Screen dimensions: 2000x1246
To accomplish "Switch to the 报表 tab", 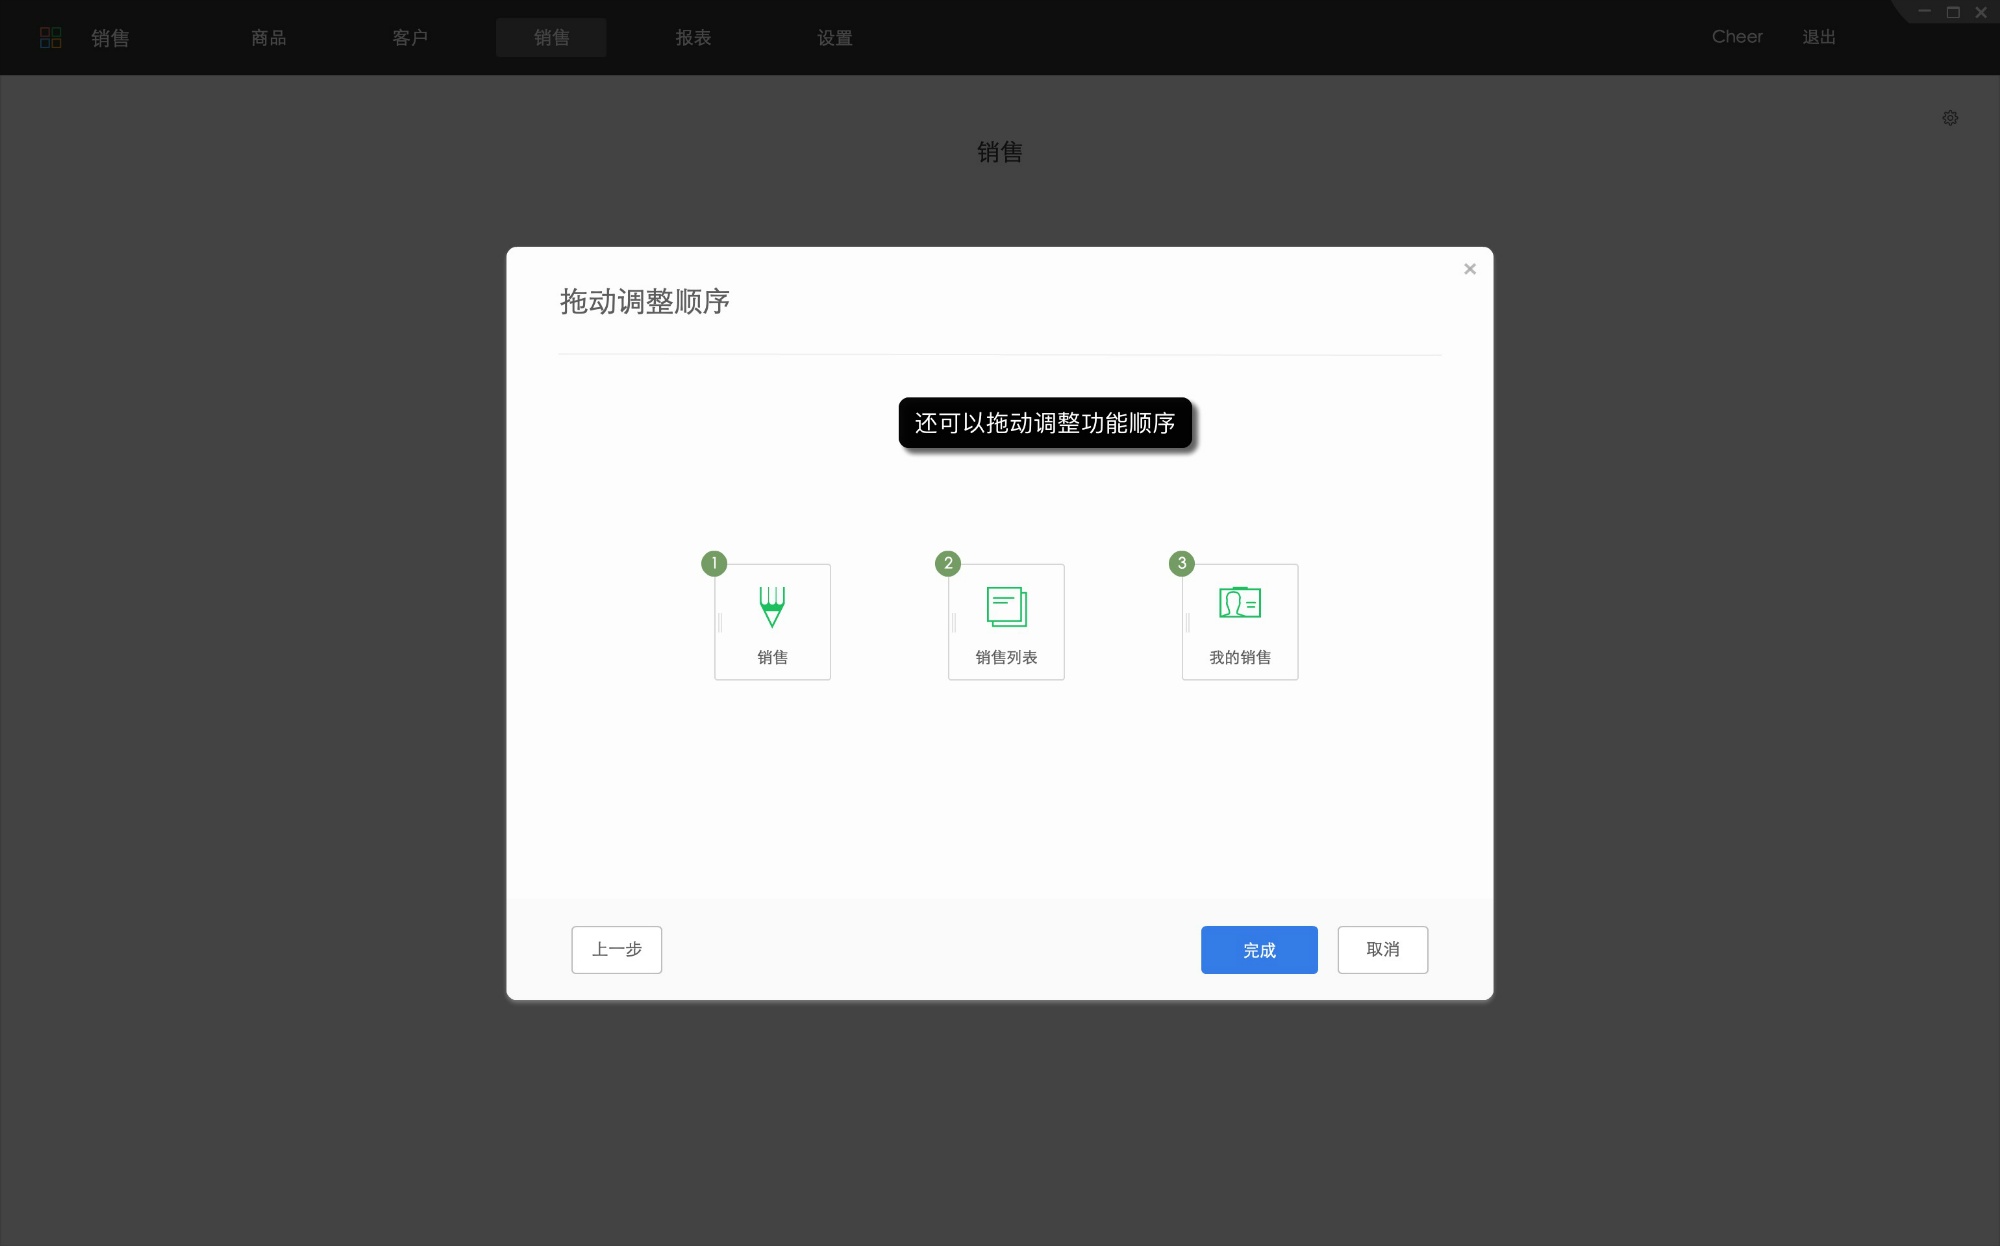I will click(693, 37).
